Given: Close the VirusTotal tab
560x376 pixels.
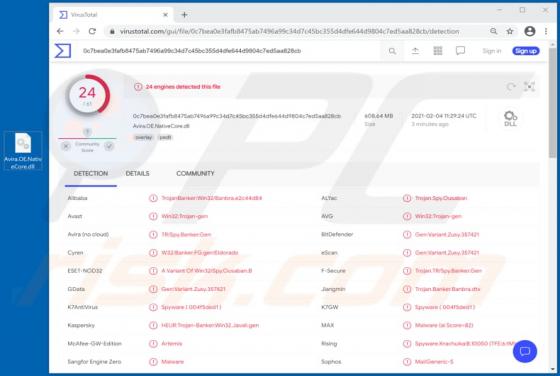Looking at the screenshot, I should 165,15.
